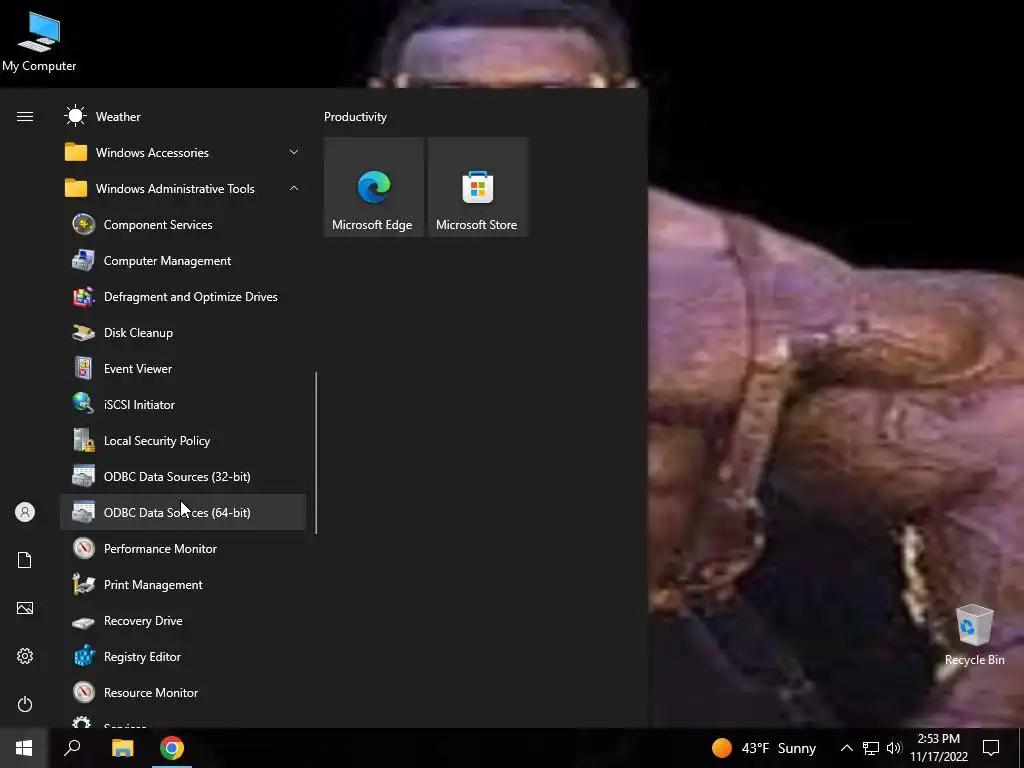Select the My Computer desktop icon

[39, 42]
